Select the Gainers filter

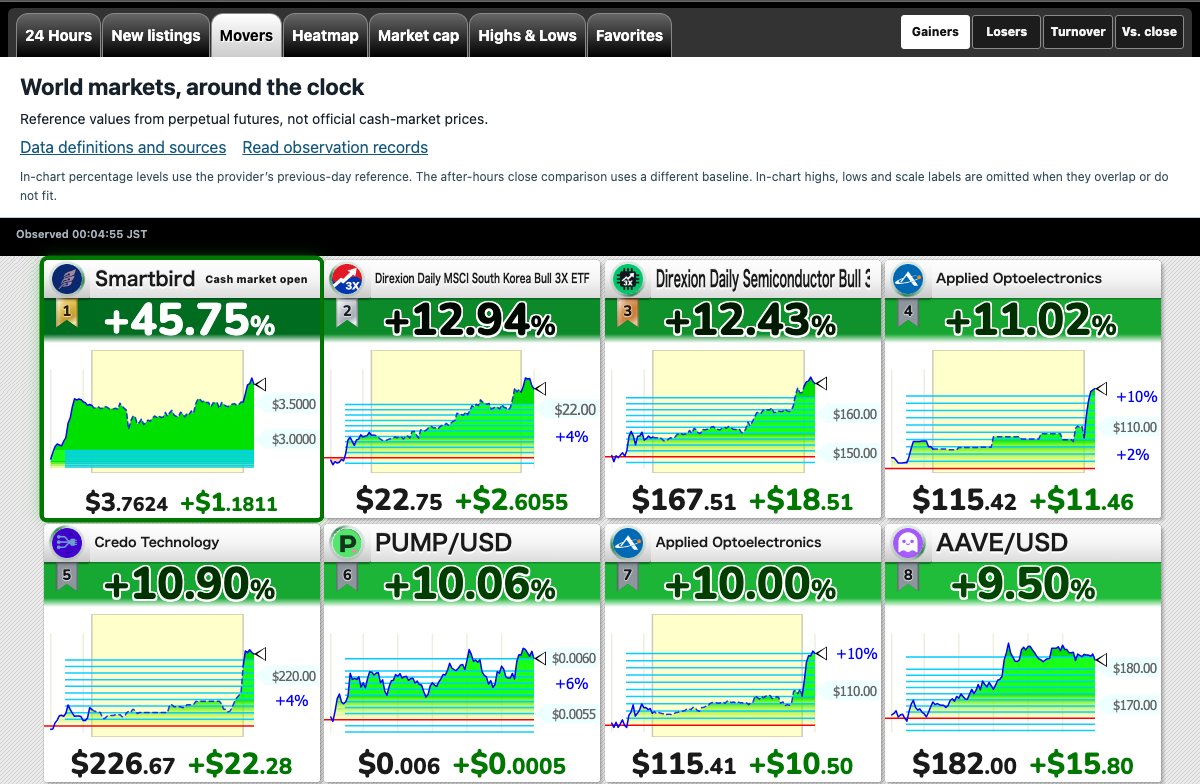tap(935, 32)
